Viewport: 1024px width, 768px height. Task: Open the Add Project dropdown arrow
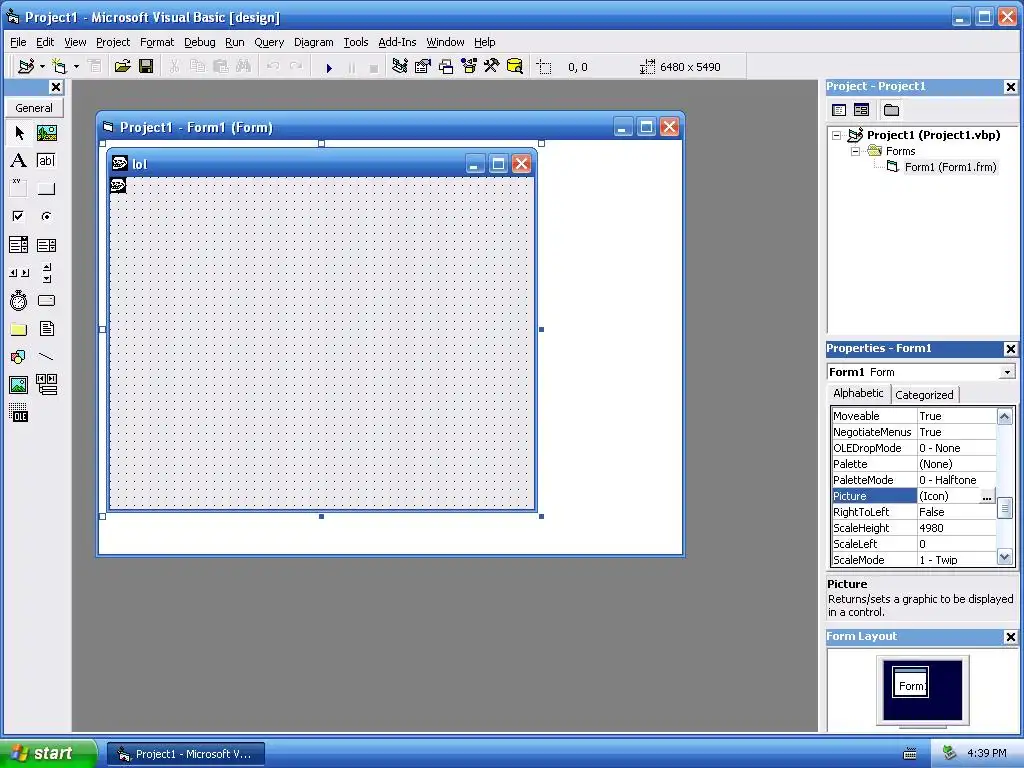(42, 67)
